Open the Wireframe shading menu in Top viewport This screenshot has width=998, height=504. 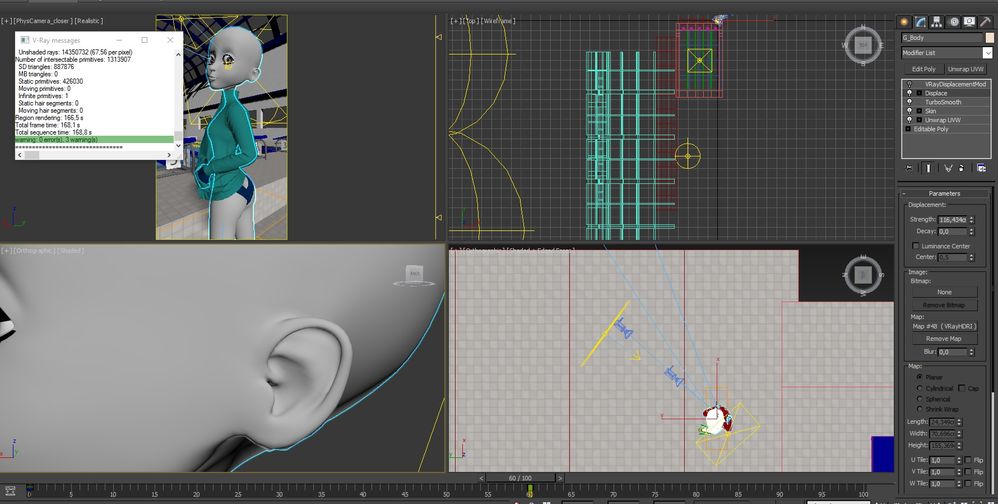498,21
